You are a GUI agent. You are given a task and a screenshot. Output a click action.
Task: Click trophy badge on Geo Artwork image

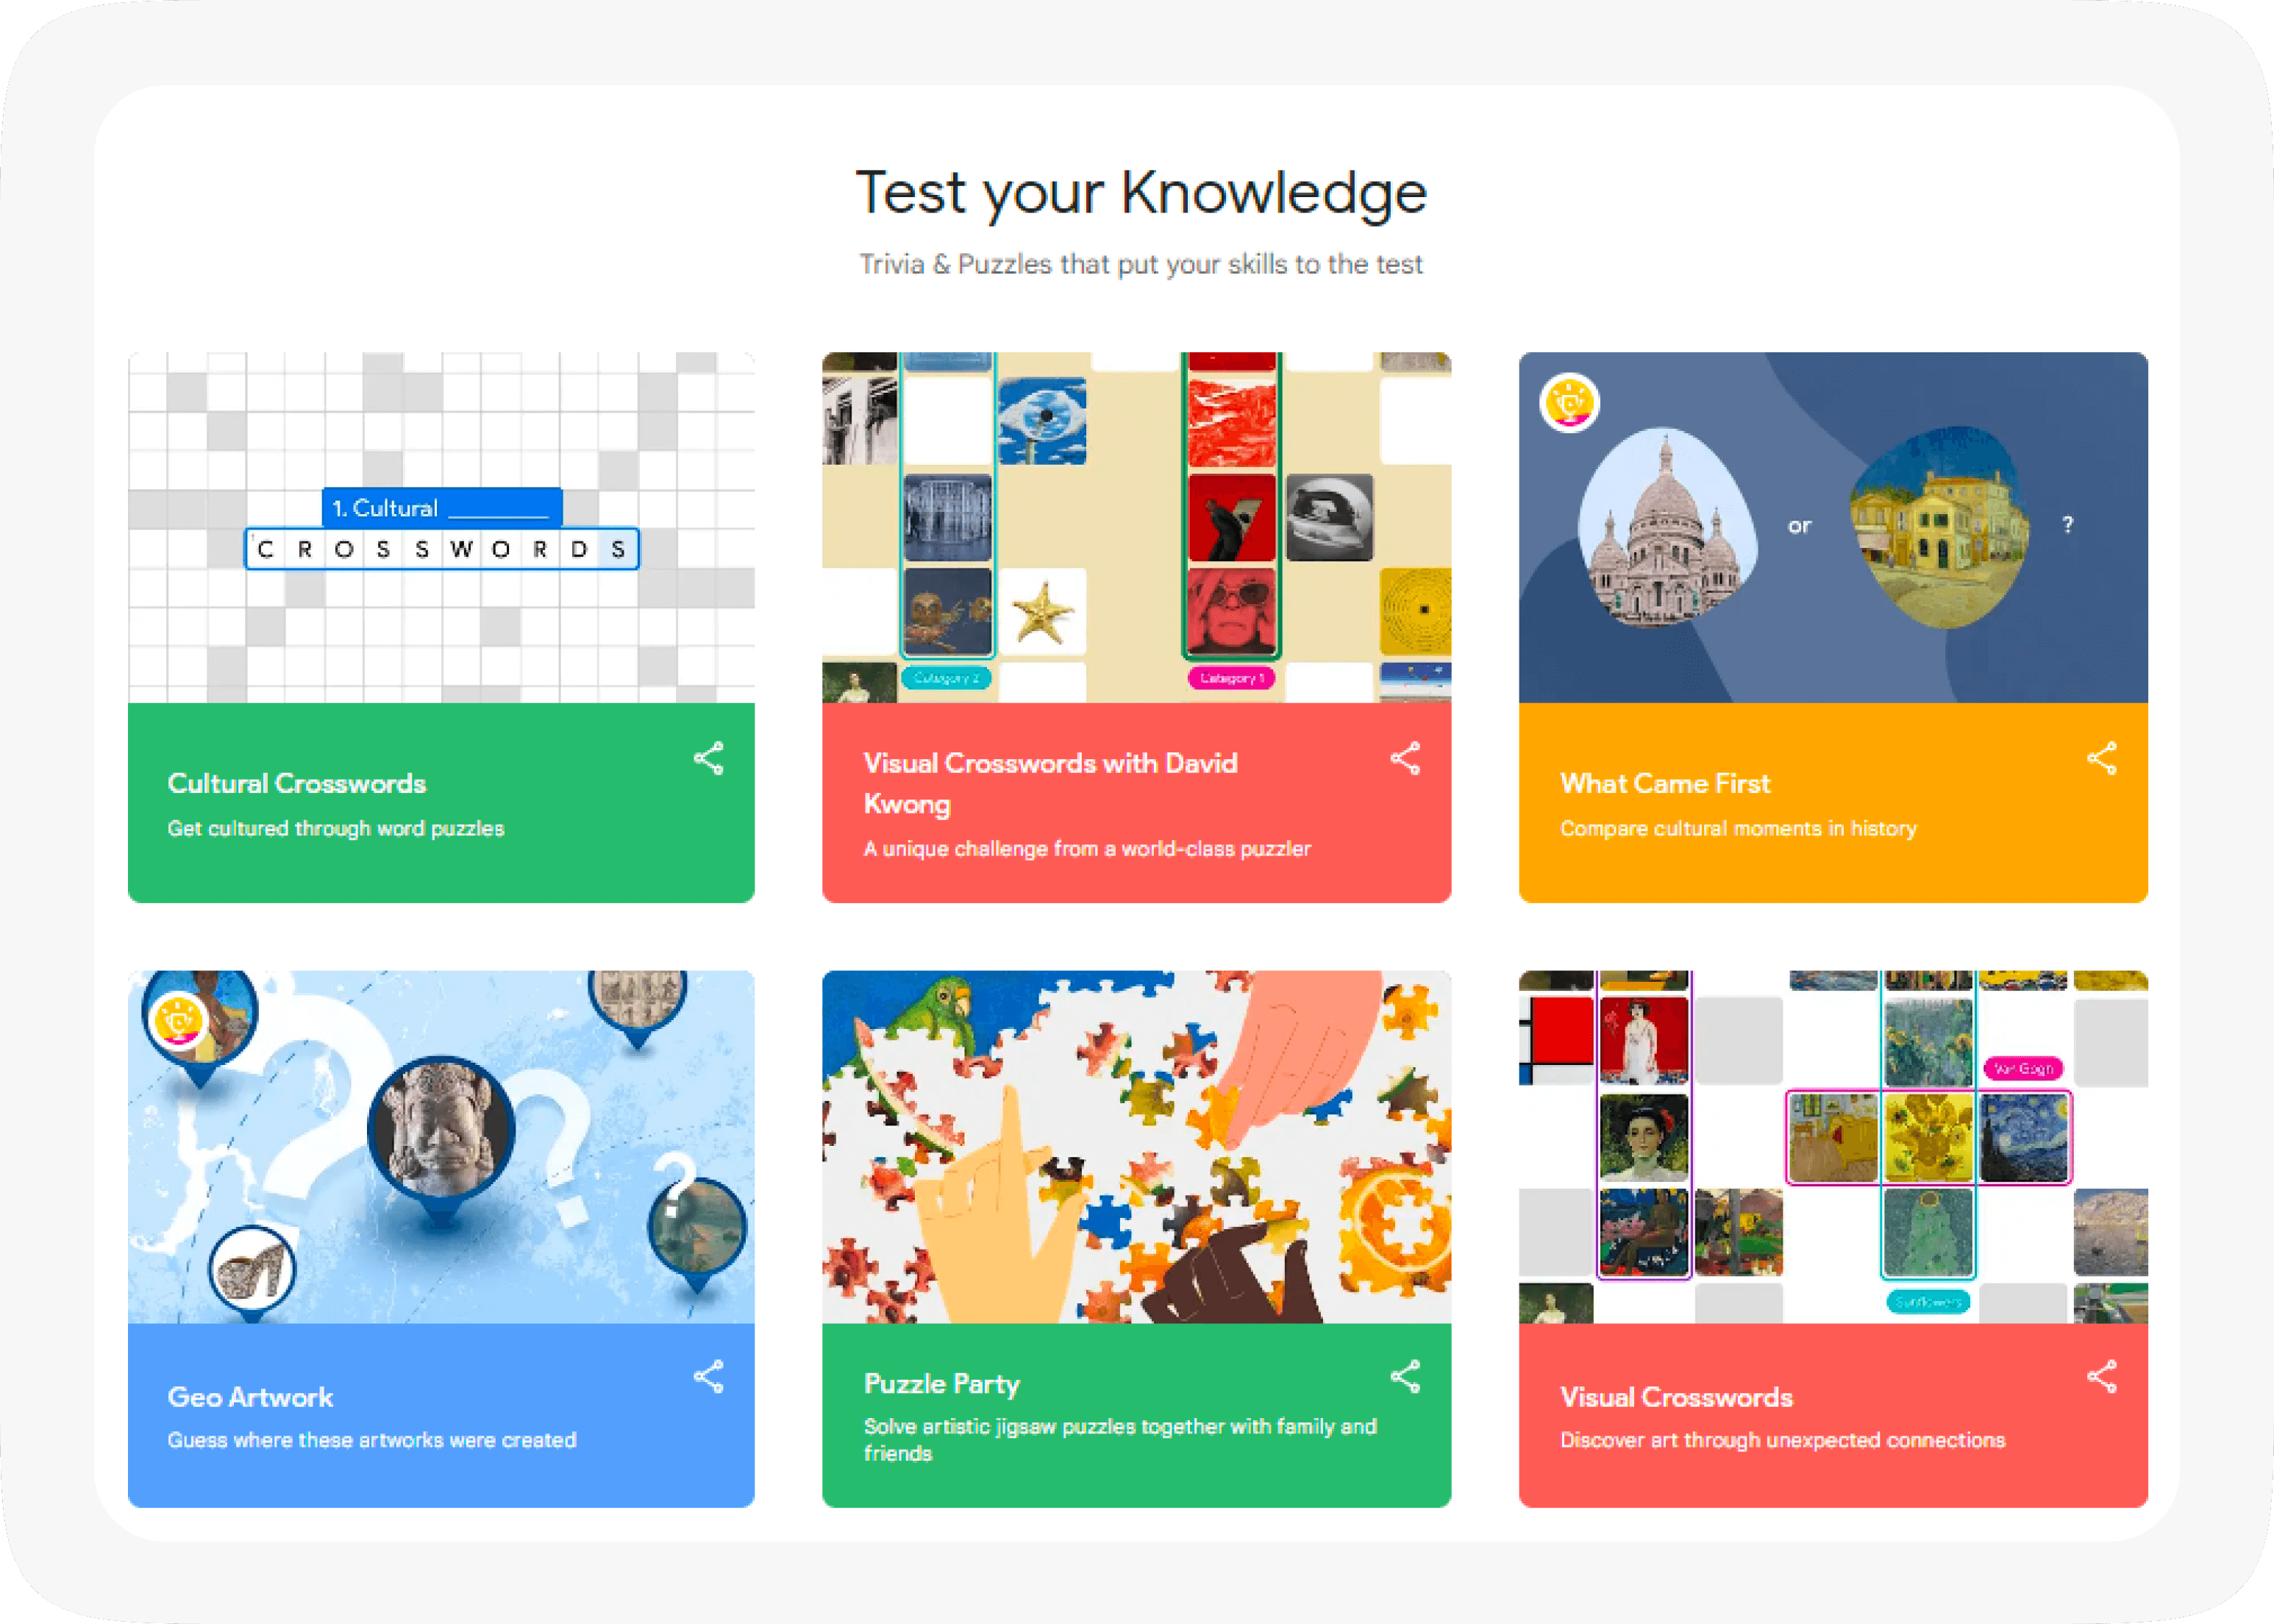tap(177, 1021)
